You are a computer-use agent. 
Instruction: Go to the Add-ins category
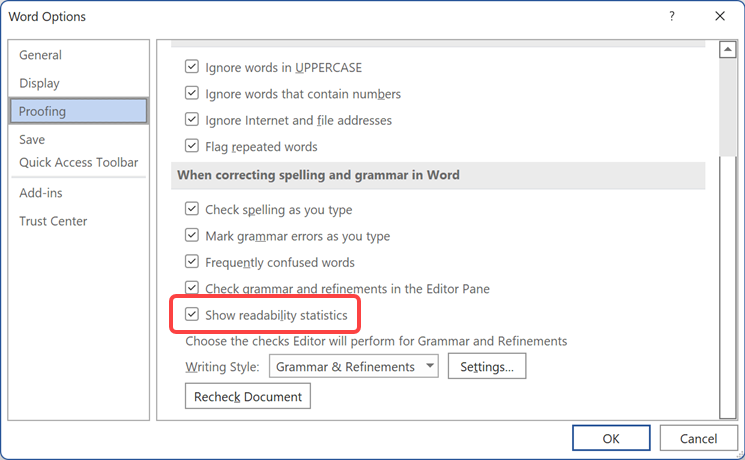40,193
